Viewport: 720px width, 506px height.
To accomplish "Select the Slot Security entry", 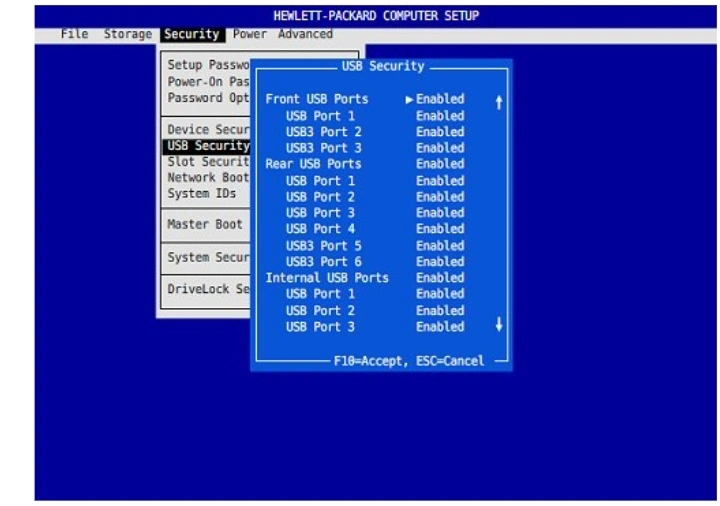I will tap(208, 162).
